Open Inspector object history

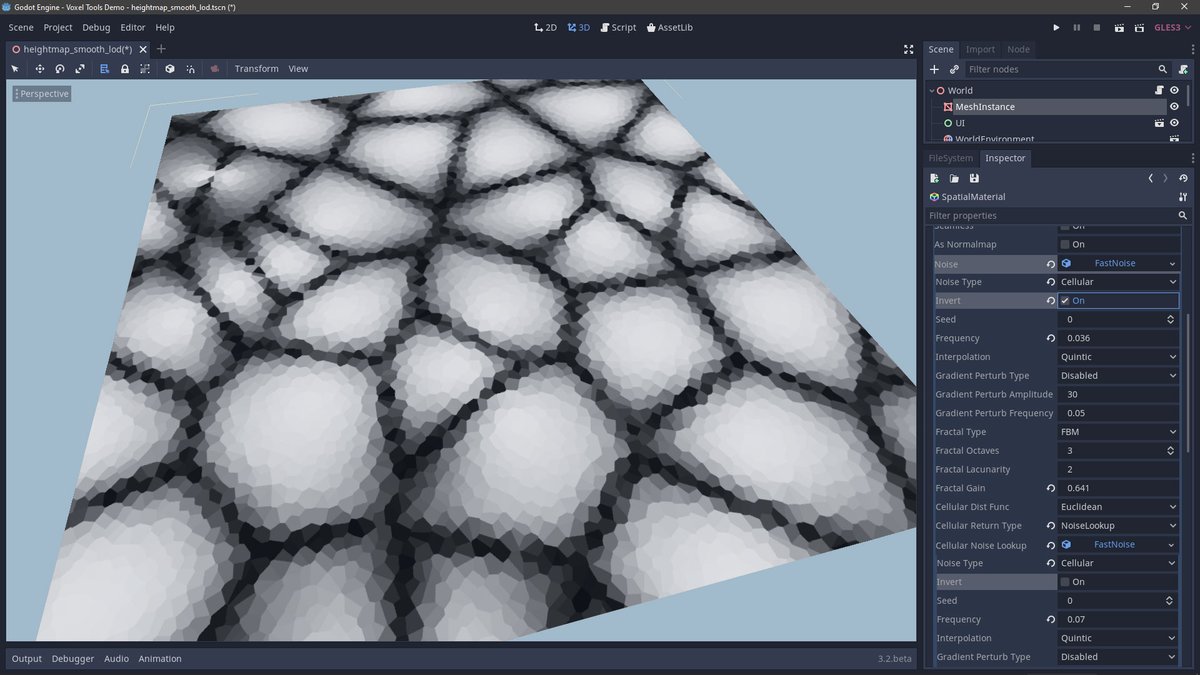tap(1183, 178)
